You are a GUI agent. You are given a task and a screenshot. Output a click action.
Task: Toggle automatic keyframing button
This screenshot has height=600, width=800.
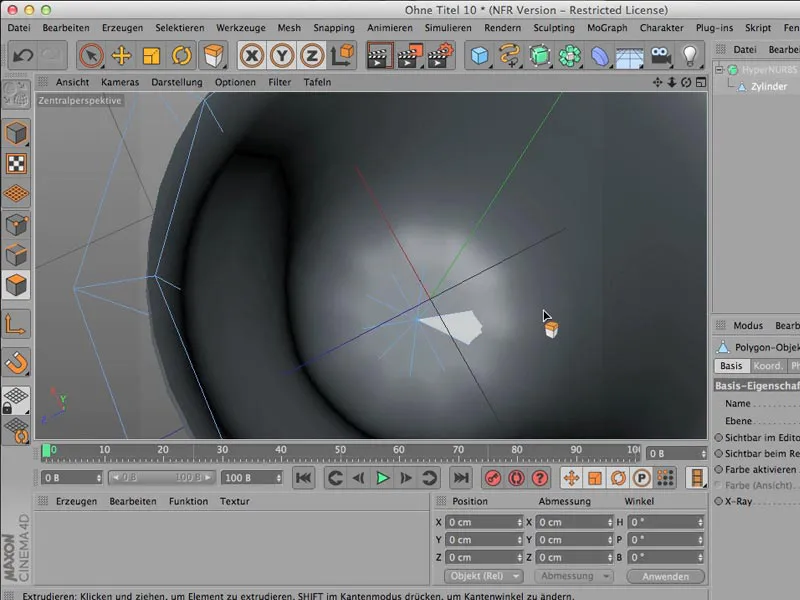(516, 478)
